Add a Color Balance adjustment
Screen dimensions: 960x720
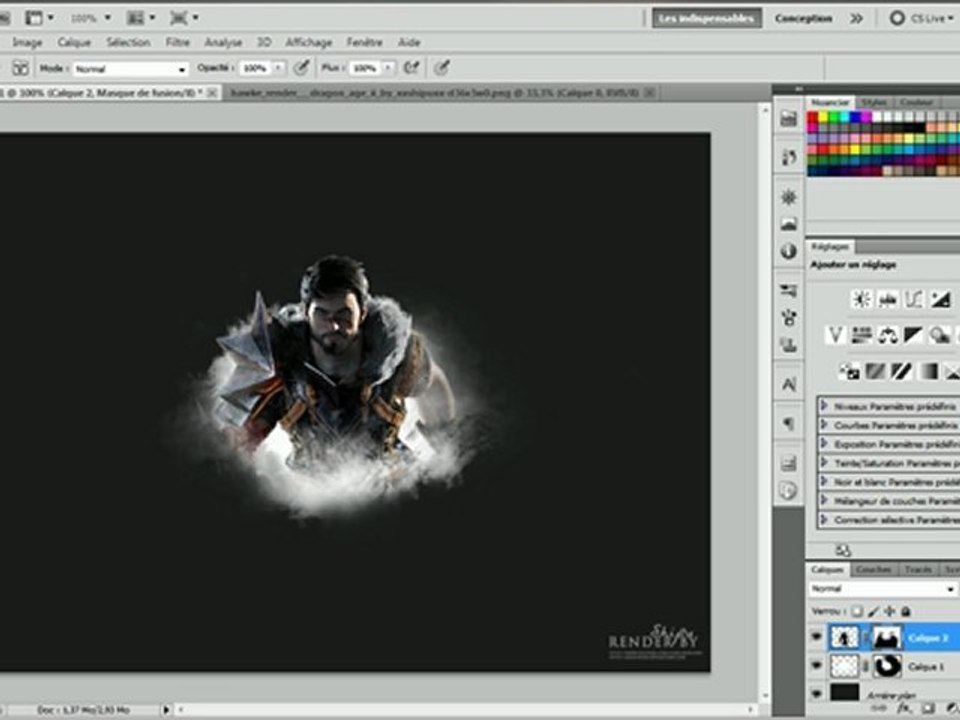(x=888, y=335)
